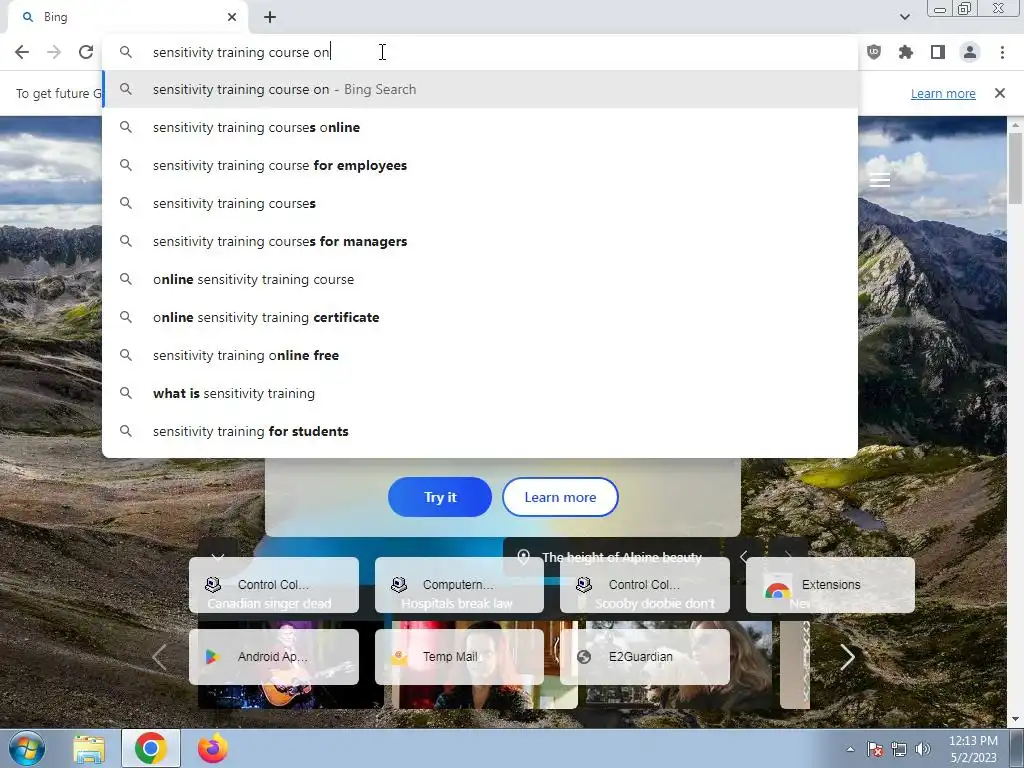This screenshot has width=1024, height=768.
Task: Collapse the feed with the down chevron
Action: coord(218,556)
